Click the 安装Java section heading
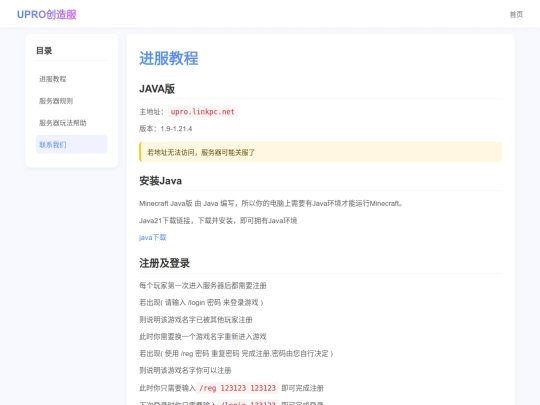The width and height of the screenshot is (540, 405). pos(160,181)
